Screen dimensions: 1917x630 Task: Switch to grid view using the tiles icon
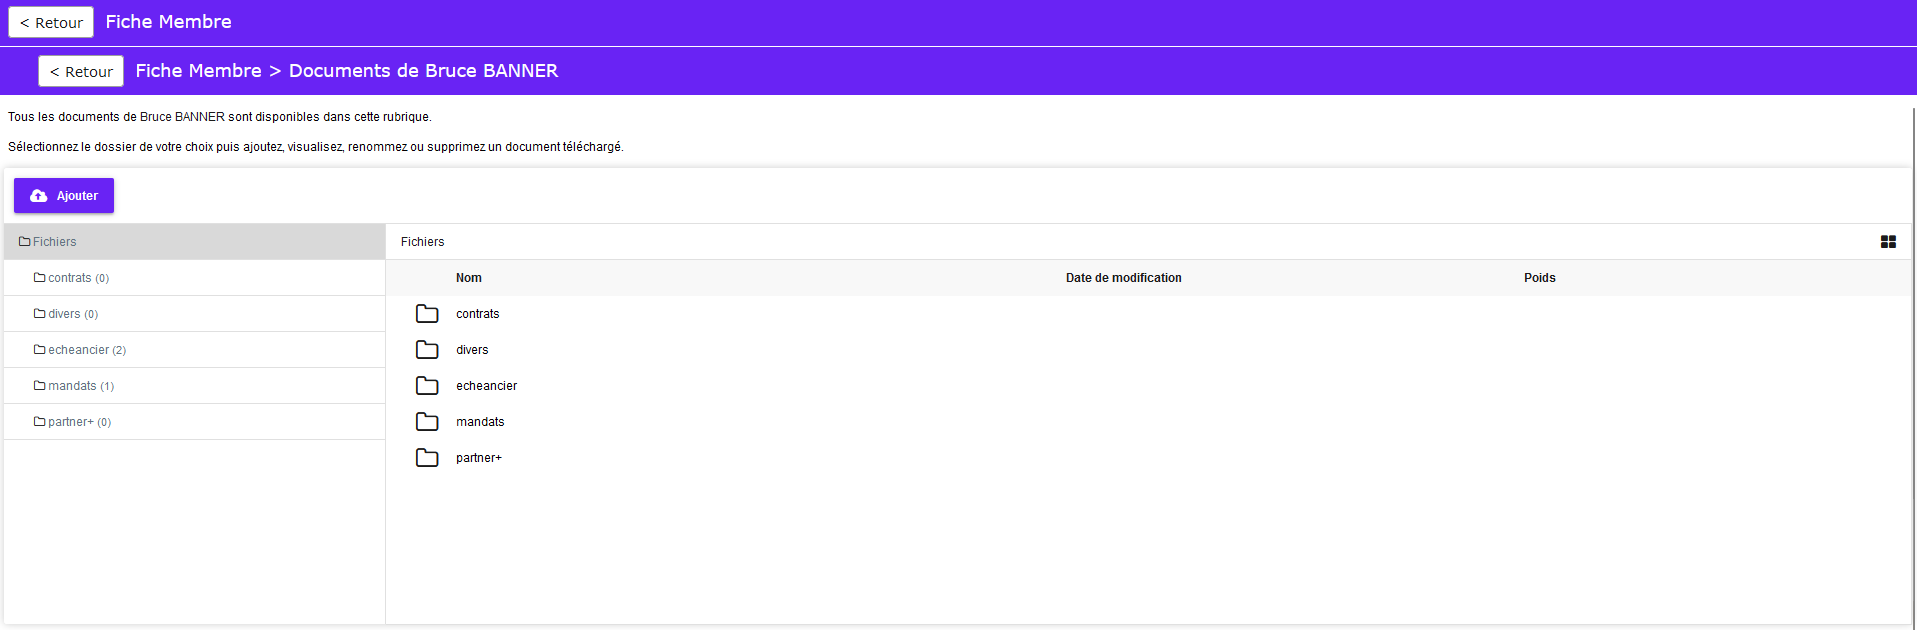(1888, 242)
